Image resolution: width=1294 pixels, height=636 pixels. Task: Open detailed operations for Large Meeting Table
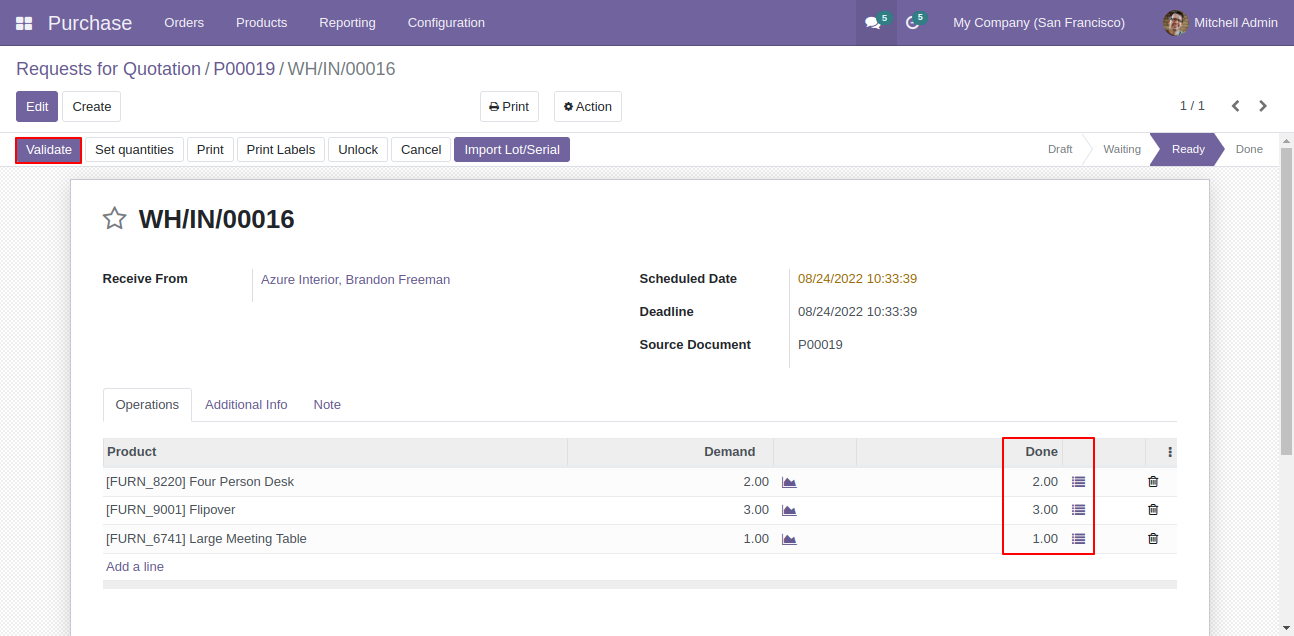click(x=1078, y=539)
